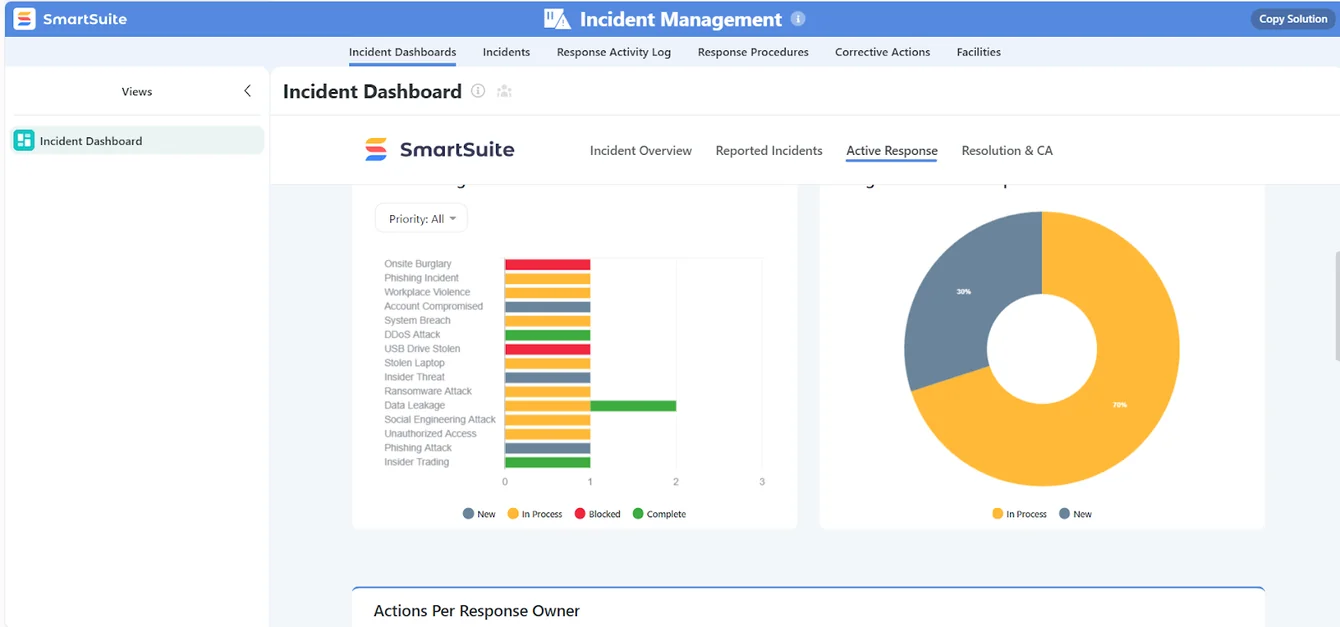Click the info icon next to Incident Dashboard title
The image size is (1340, 627).
pyautogui.click(x=478, y=91)
